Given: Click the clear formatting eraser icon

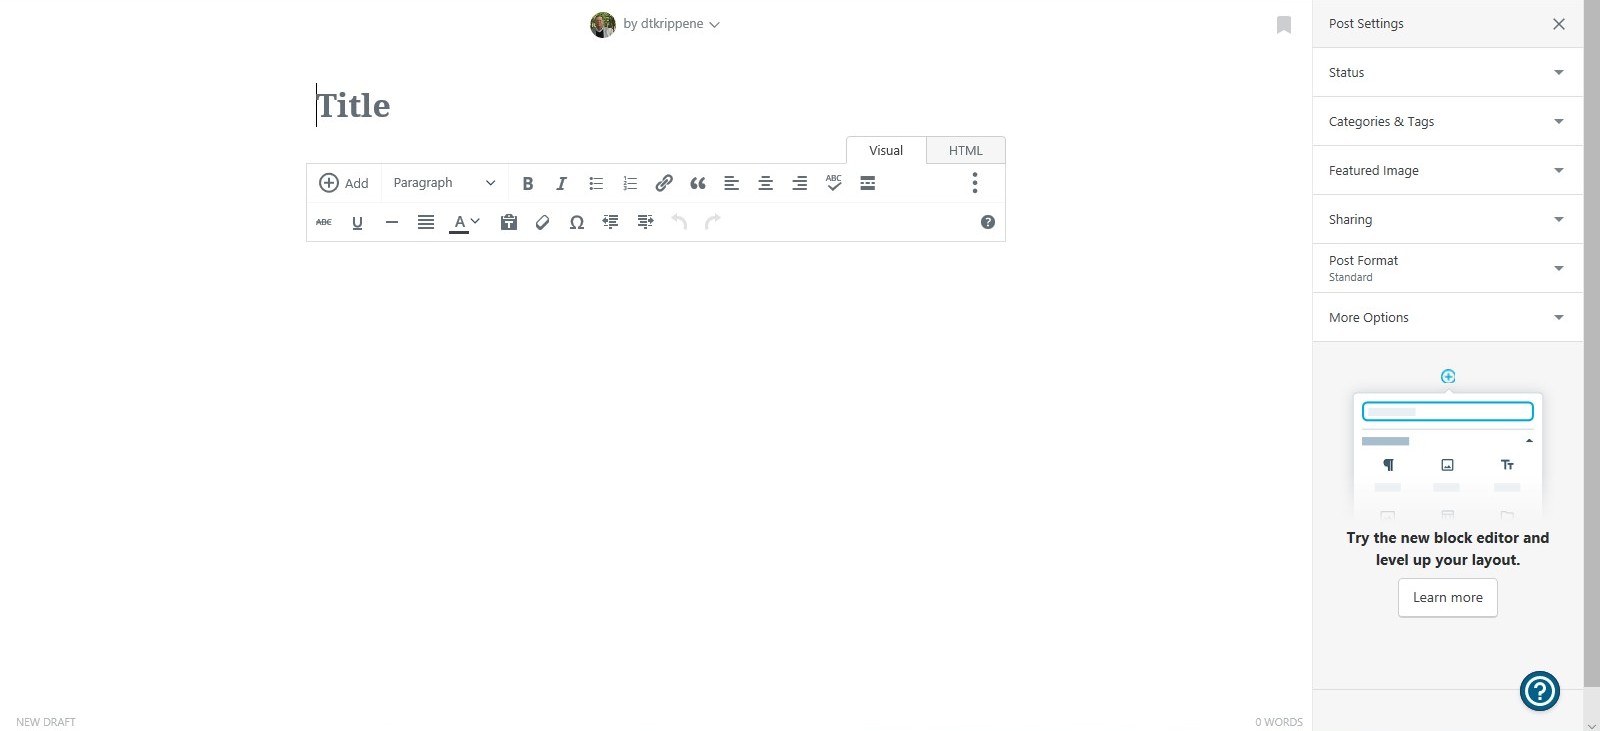Looking at the screenshot, I should coord(543,222).
